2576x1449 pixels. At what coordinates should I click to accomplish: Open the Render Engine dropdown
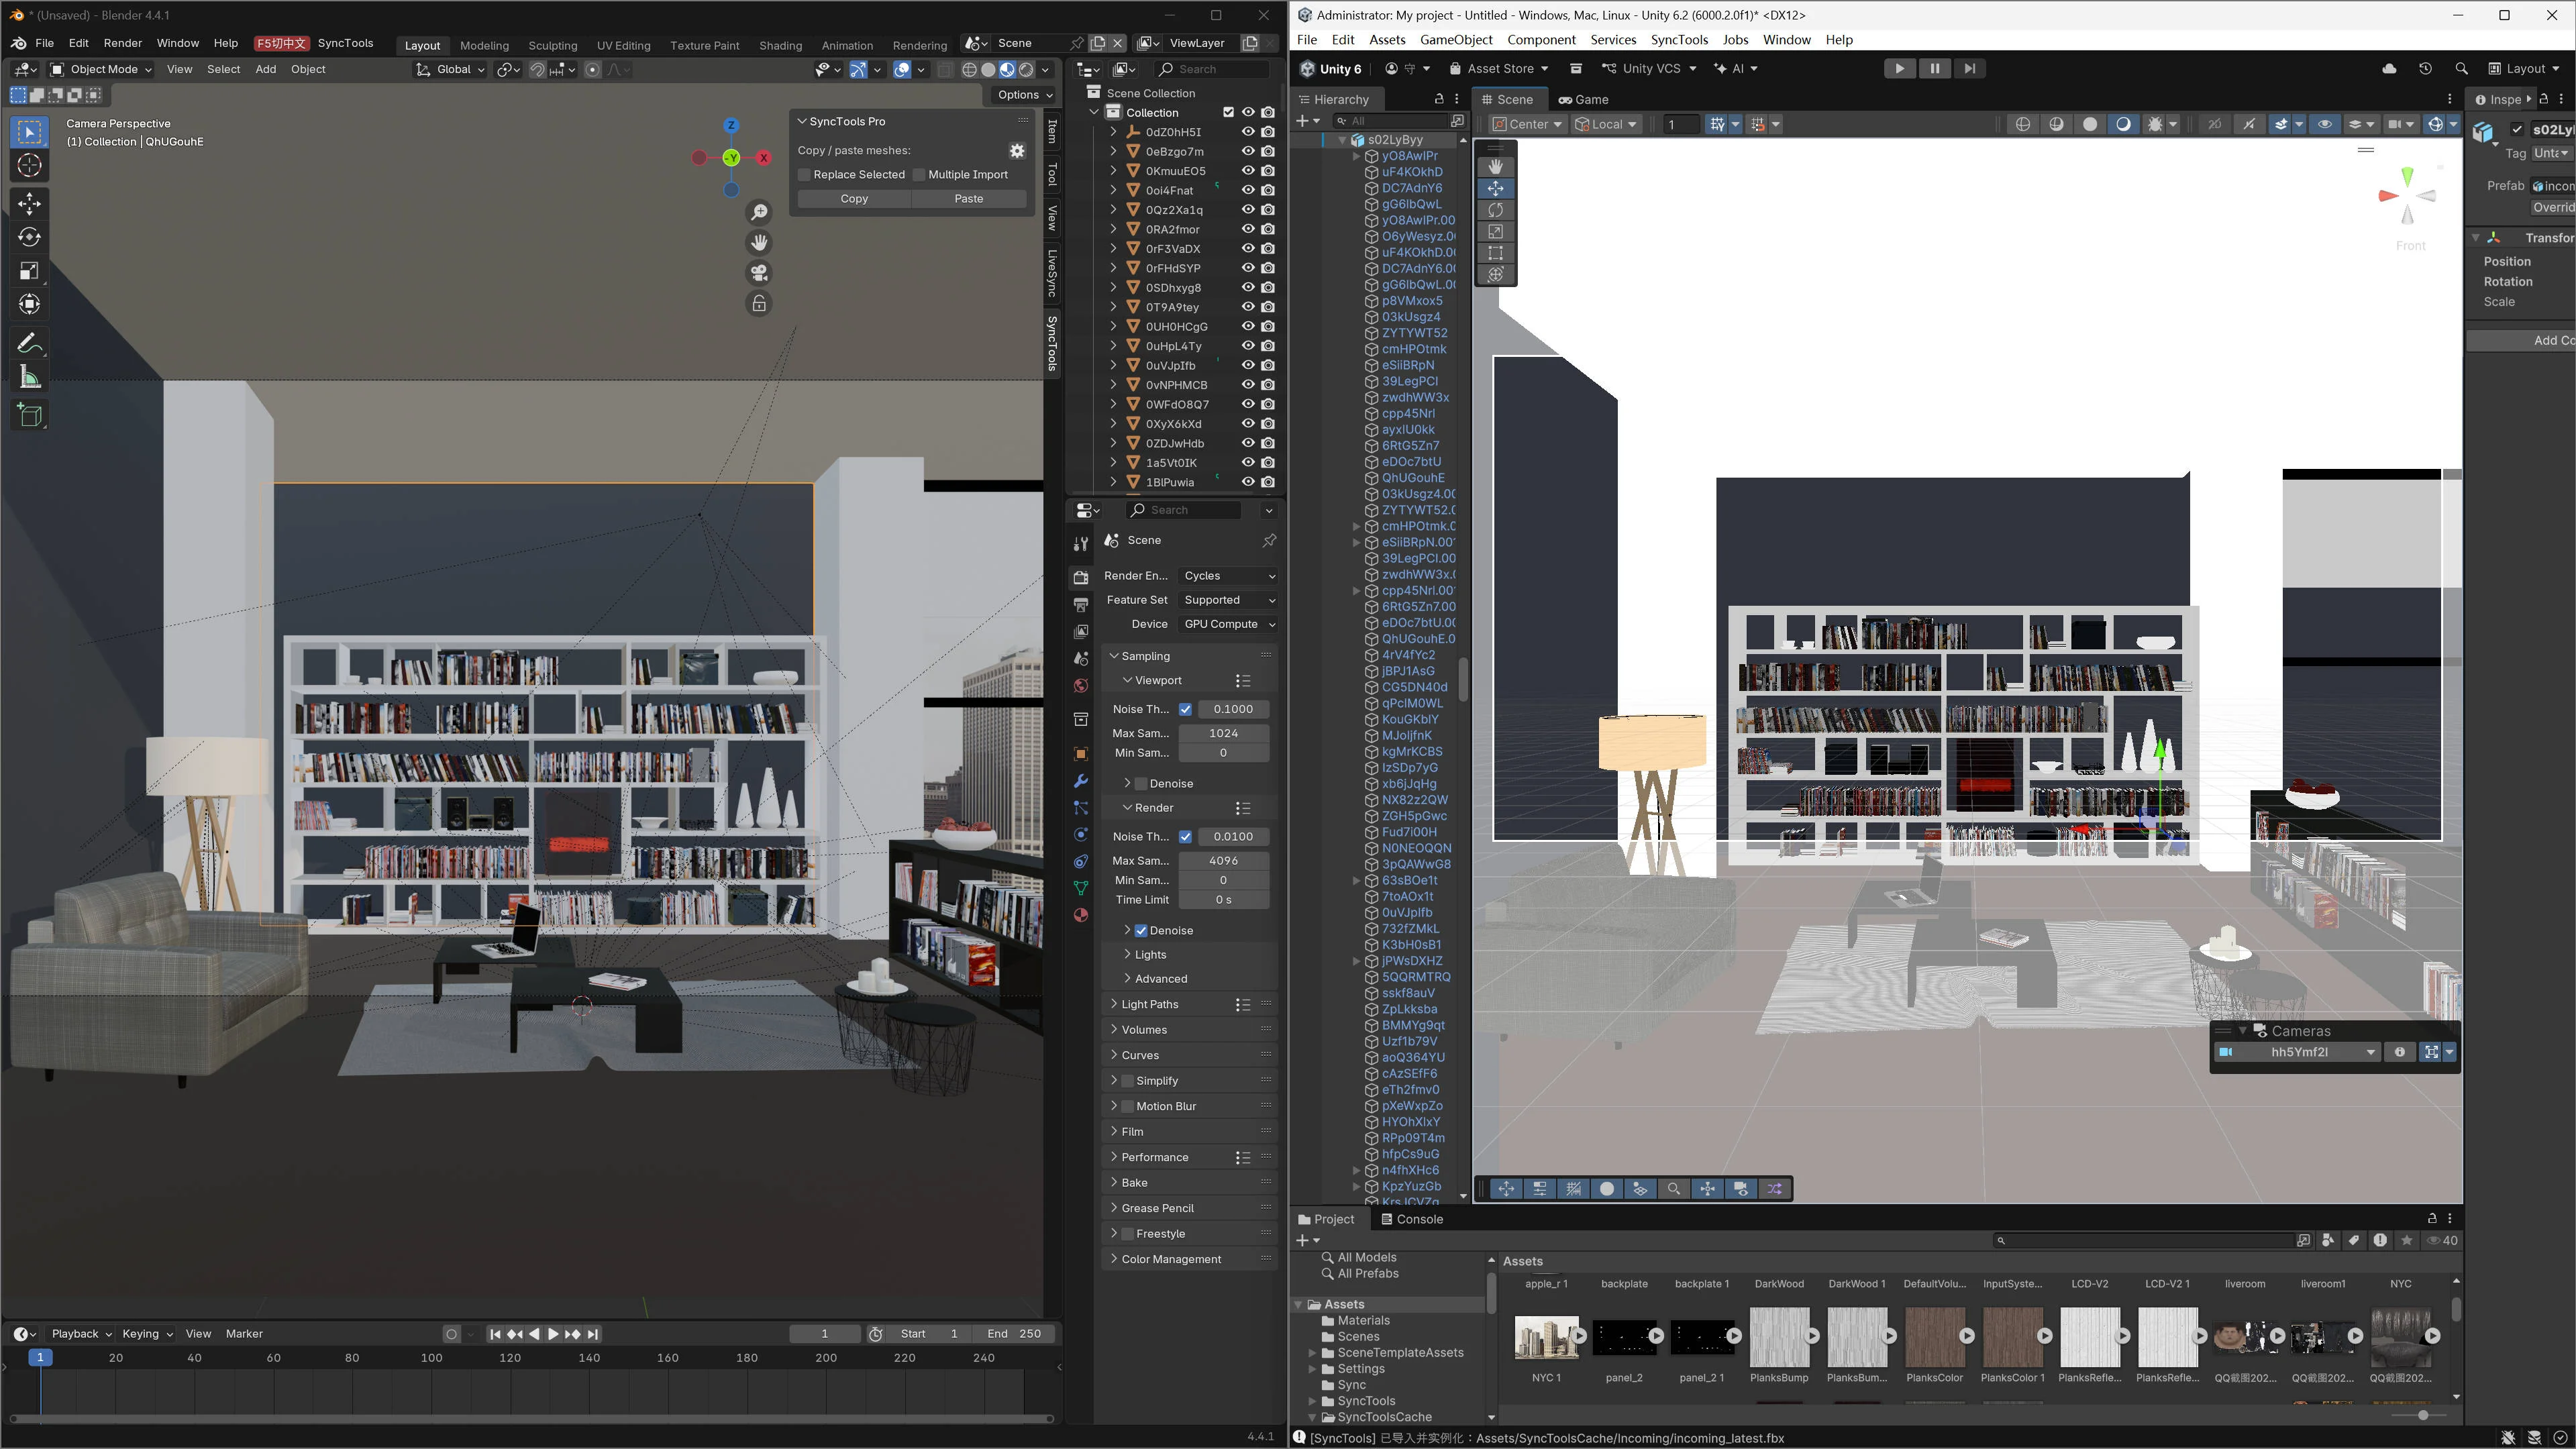pos(1228,576)
